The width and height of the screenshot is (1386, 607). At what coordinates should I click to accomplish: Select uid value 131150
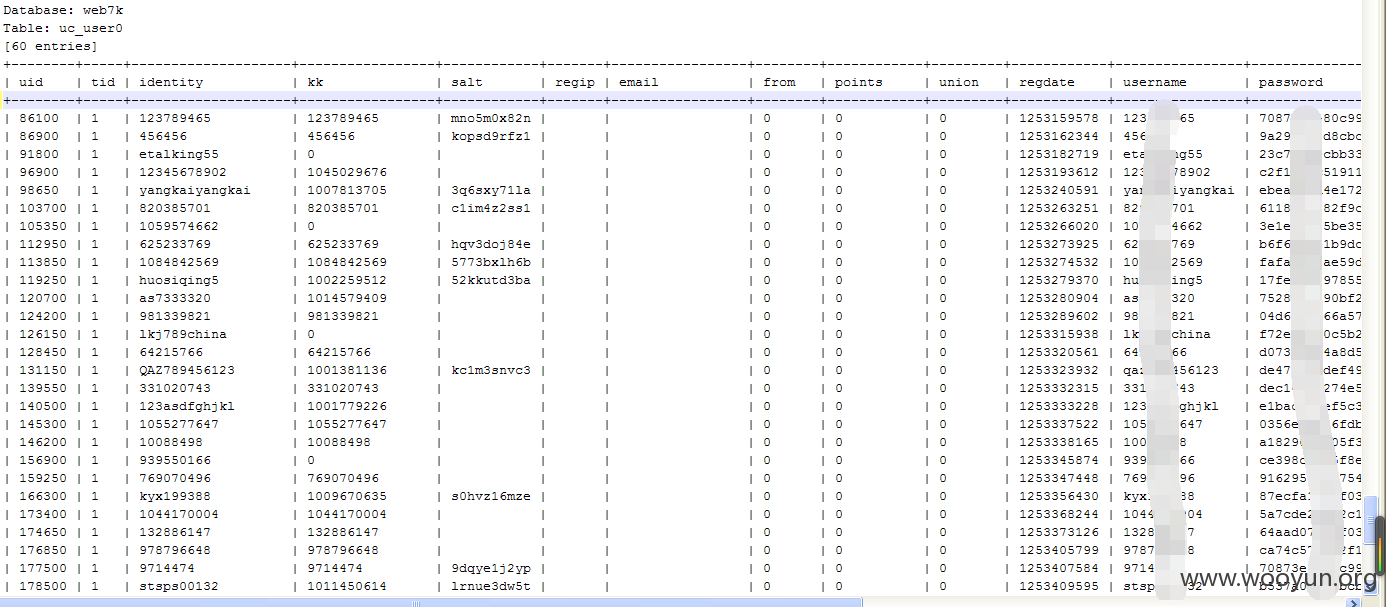(43, 370)
